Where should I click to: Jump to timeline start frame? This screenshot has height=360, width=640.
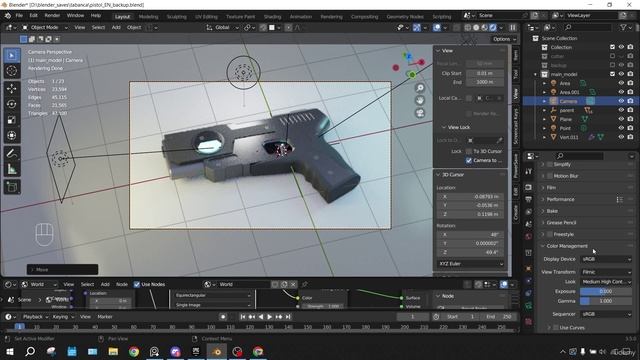tap(243, 317)
